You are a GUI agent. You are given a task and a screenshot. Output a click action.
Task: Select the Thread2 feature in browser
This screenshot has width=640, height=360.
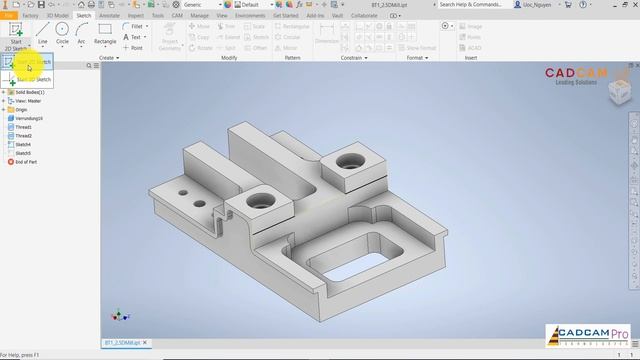tap(20, 136)
